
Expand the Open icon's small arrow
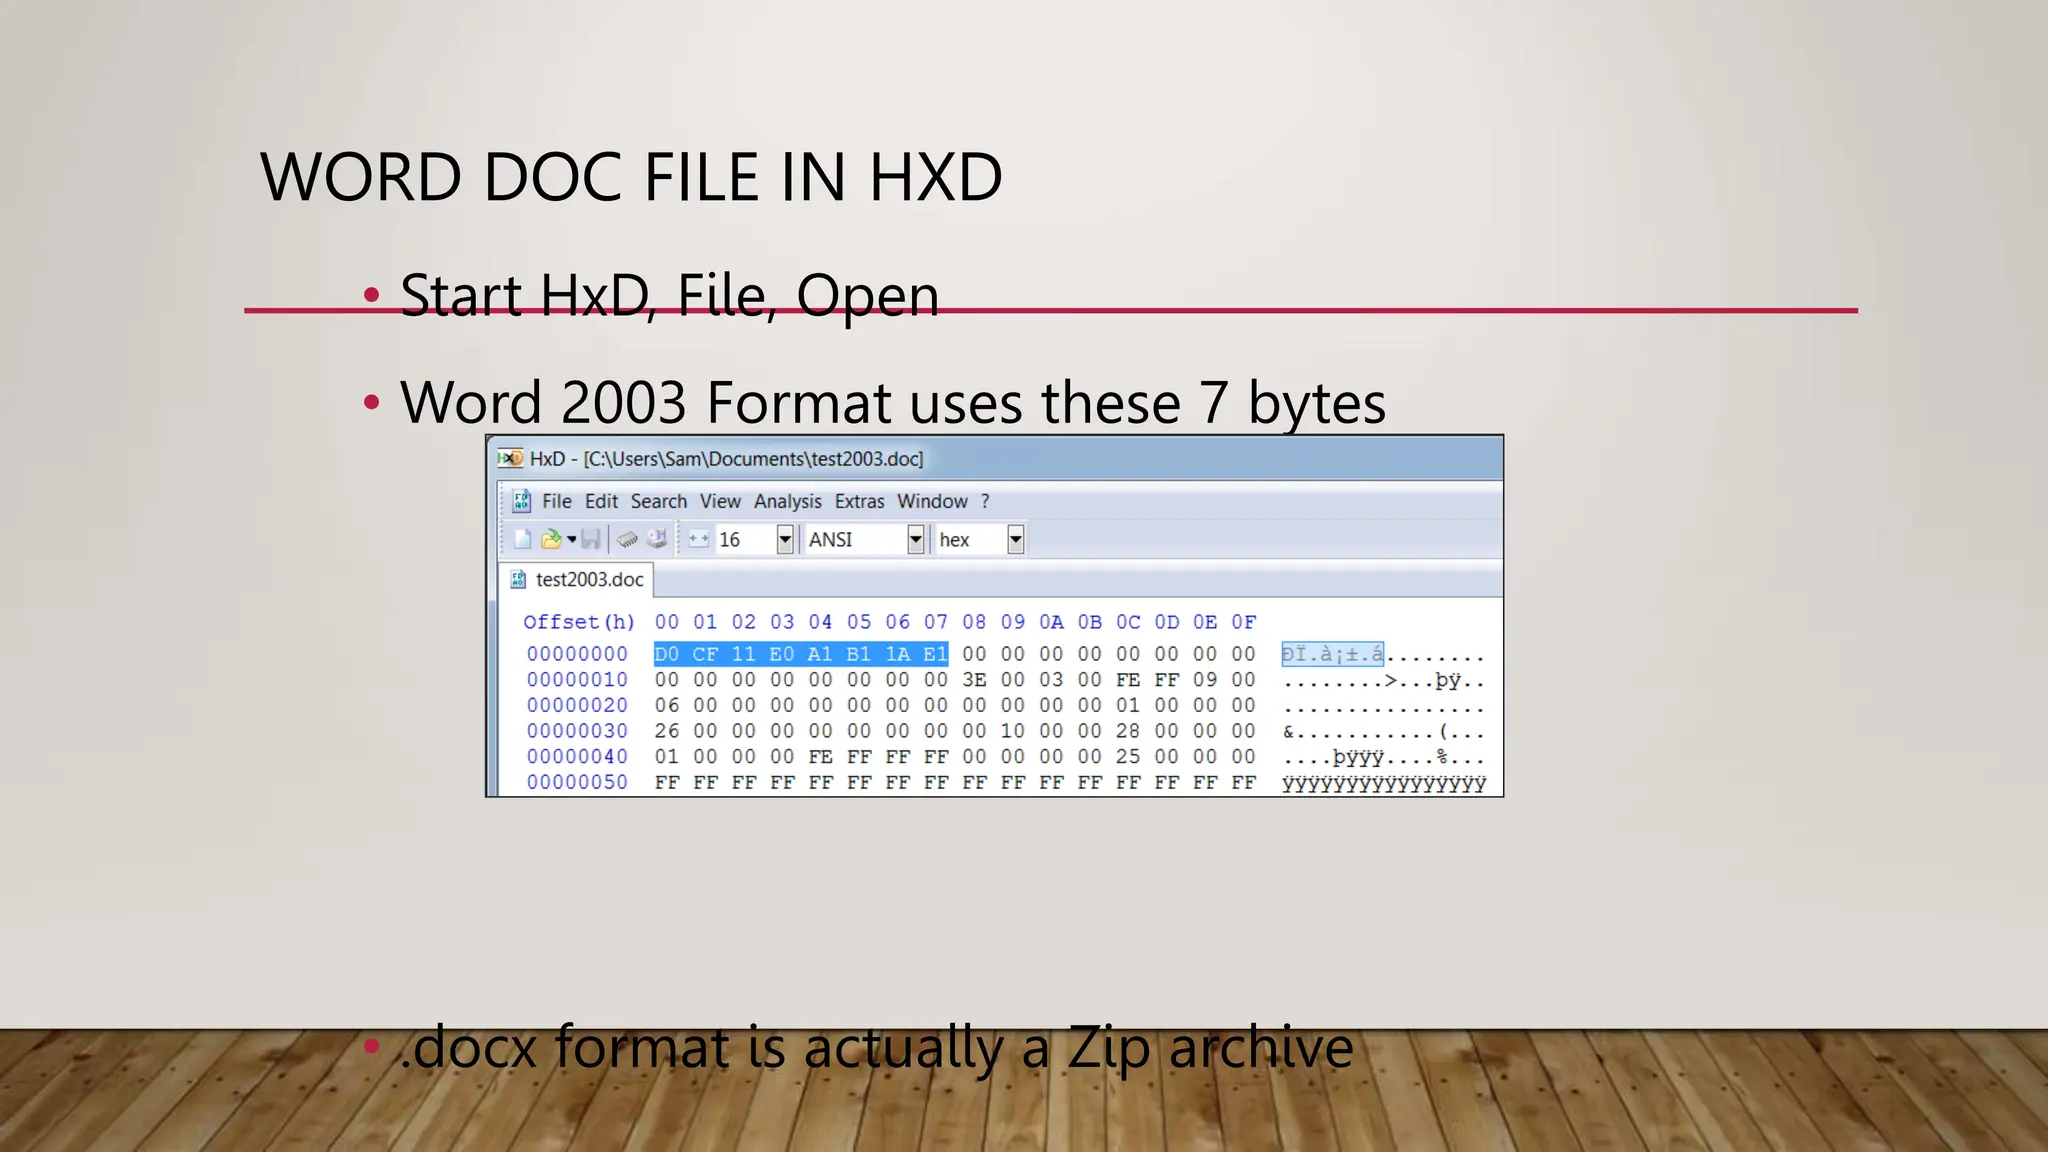pos(571,540)
